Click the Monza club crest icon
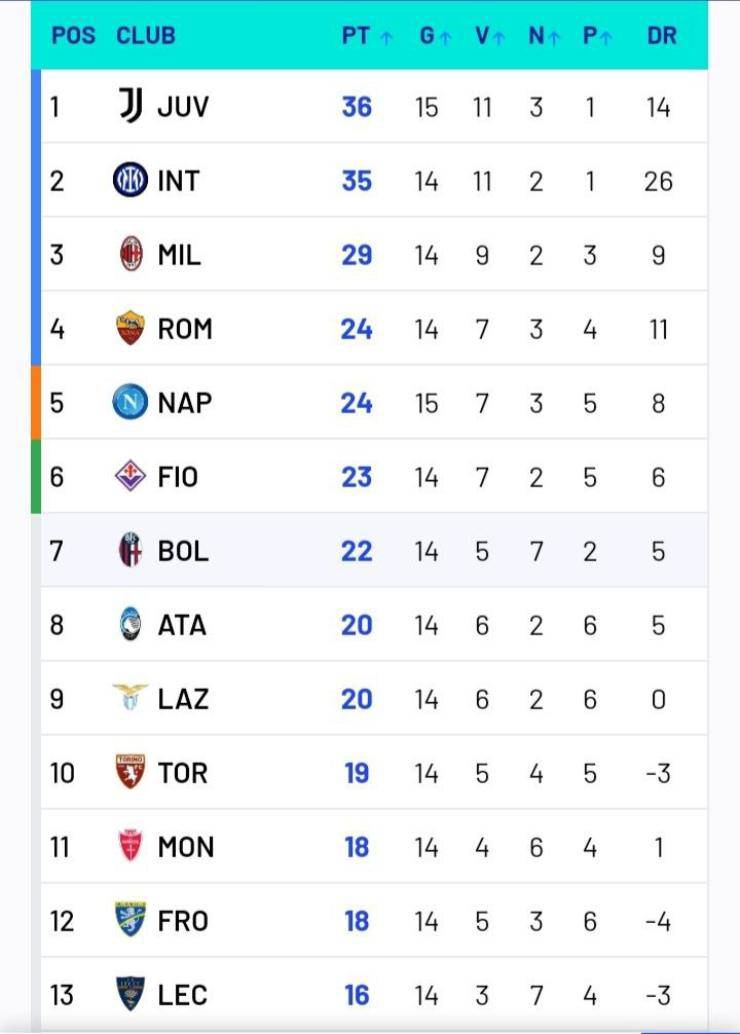This screenshot has height=1034, width=740. click(130, 847)
